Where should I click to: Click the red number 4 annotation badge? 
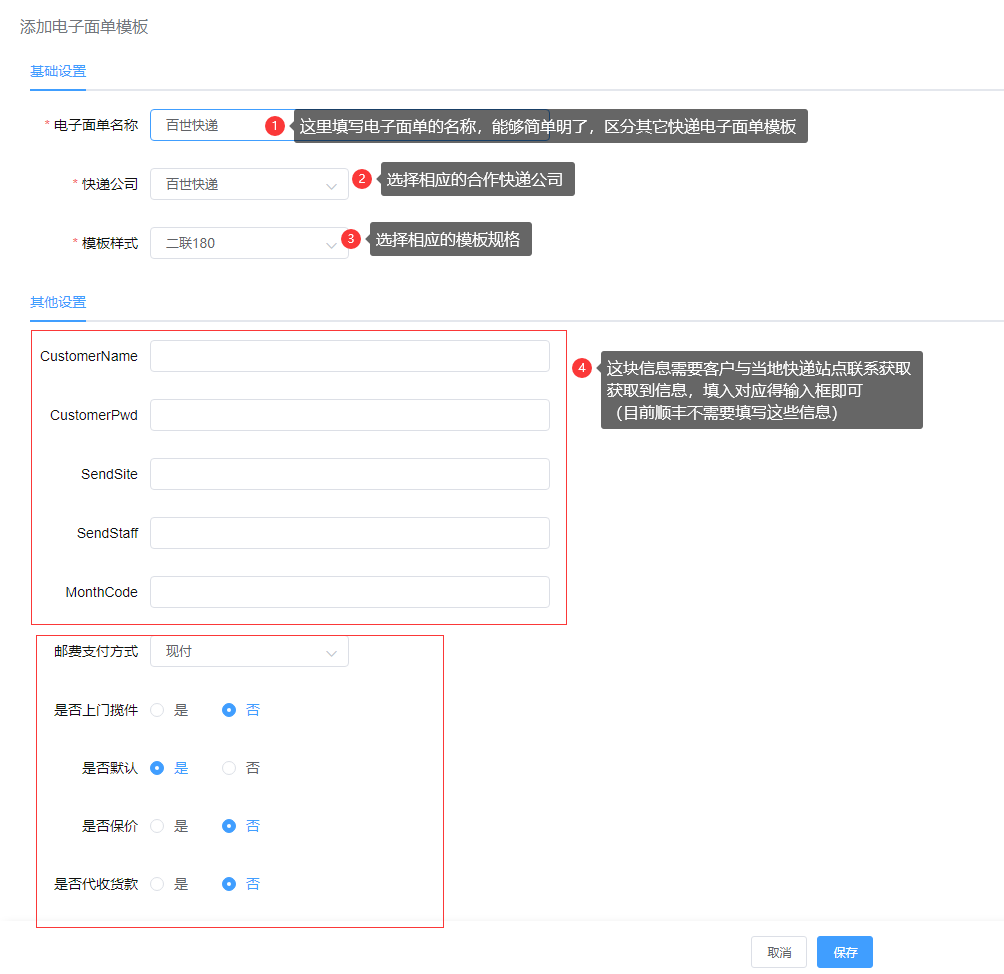click(582, 368)
